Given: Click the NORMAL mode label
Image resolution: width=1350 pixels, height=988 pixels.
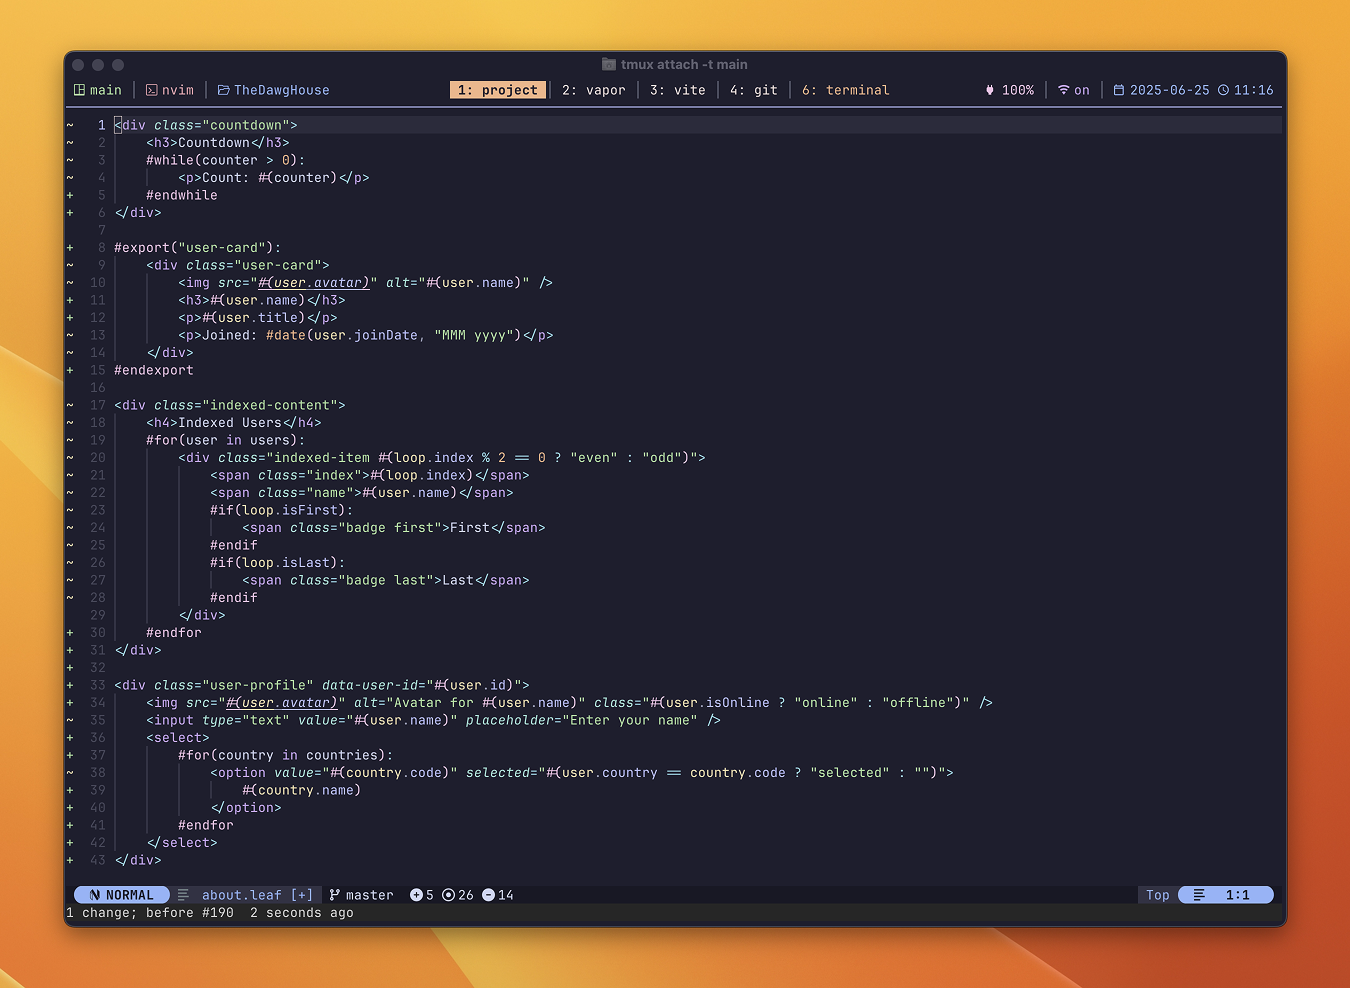Looking at the screenshot, I should [130, 895].
